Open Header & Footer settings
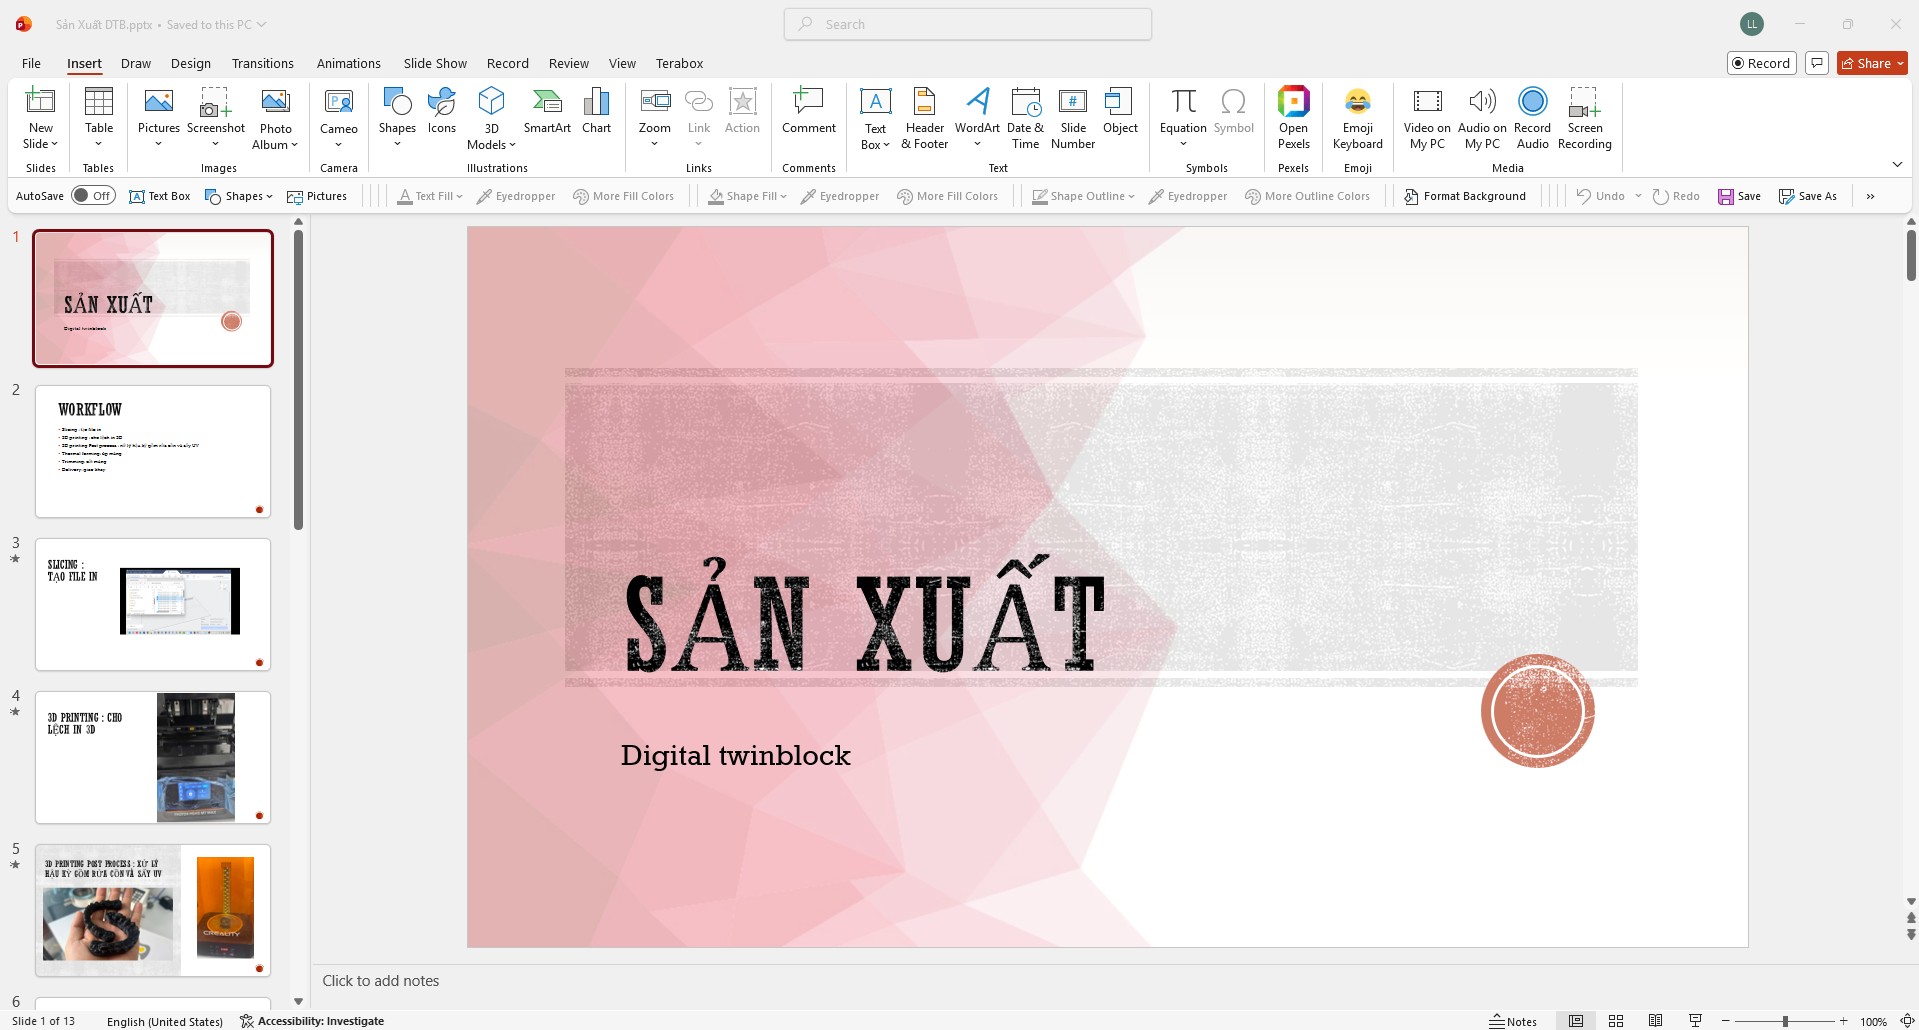1919x1030 pixels. coord(925,118)
